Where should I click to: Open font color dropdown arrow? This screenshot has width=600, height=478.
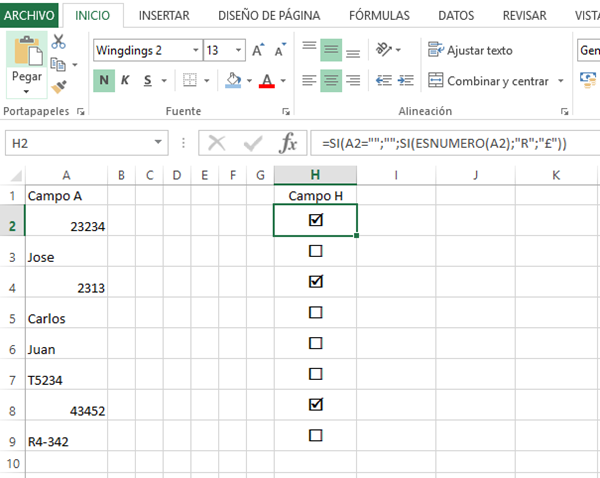pyautogui.click(x=283, y=80)
